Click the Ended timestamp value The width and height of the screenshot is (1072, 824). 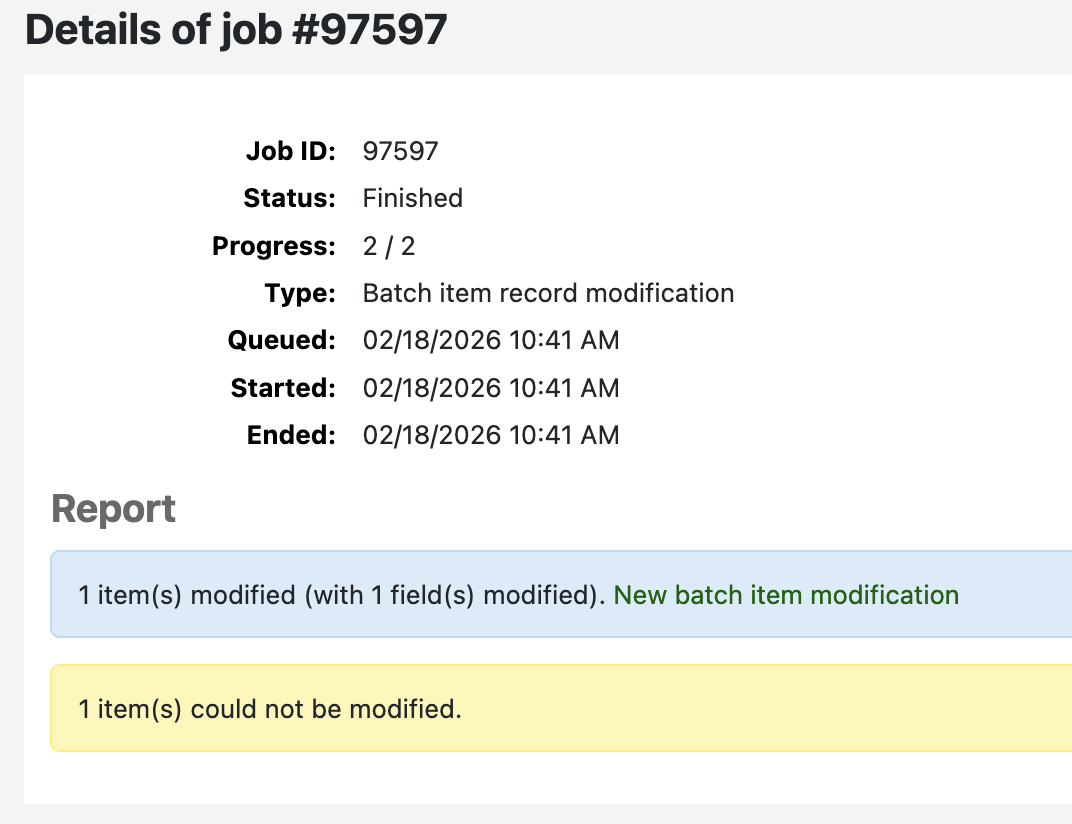(x=491, y=435)
